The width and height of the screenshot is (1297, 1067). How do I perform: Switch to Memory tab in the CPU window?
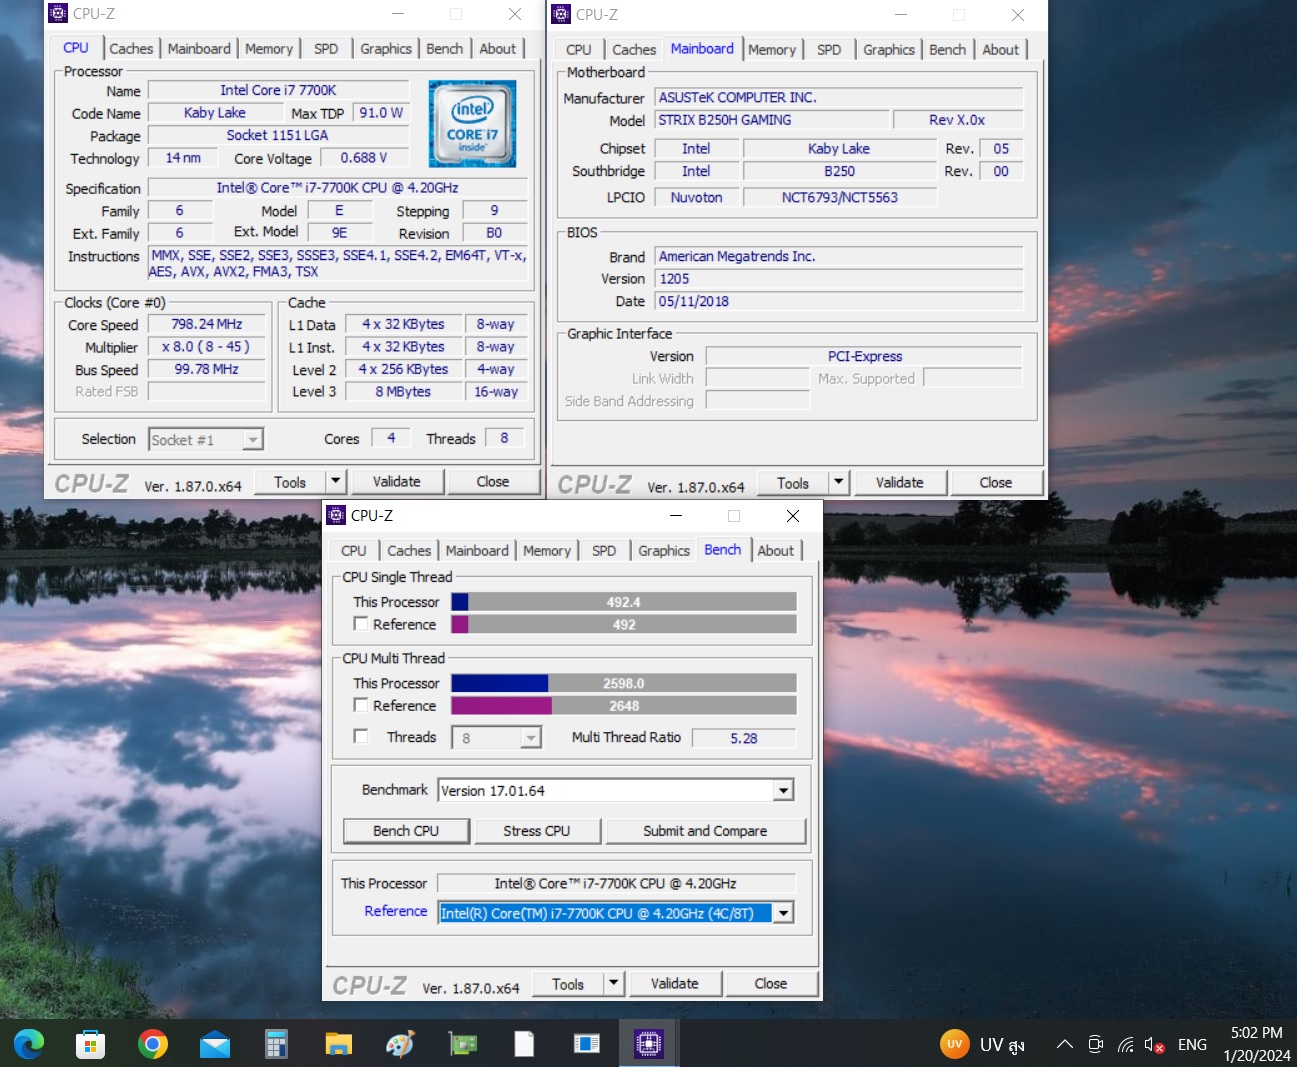(269, 49)
